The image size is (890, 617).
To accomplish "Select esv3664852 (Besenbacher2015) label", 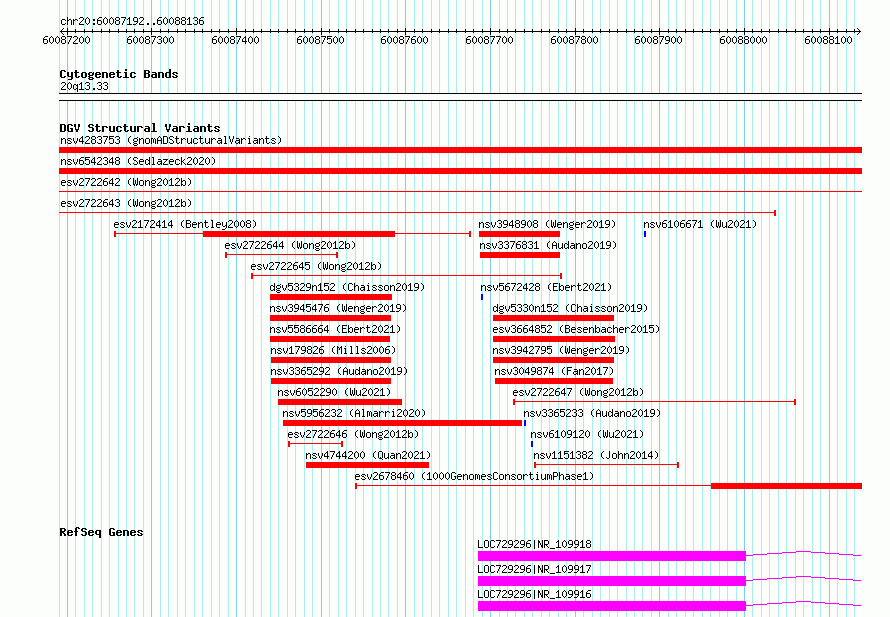I will point(577,329).
